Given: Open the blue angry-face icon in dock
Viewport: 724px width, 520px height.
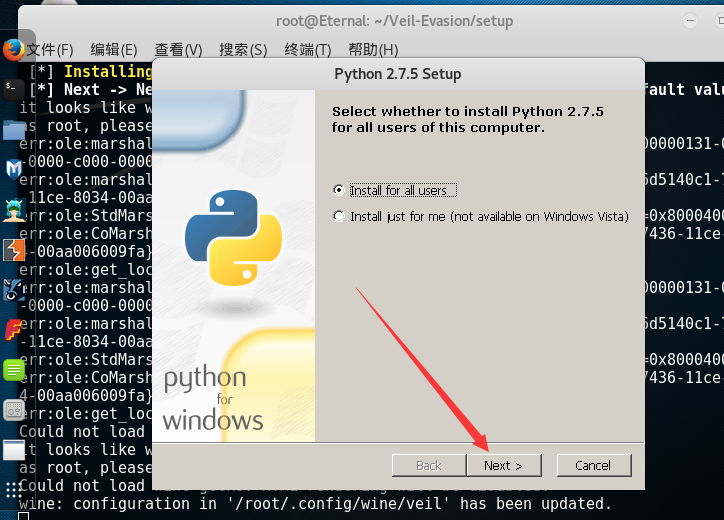Looking at the screenshot, I should [x=14, y=290].
